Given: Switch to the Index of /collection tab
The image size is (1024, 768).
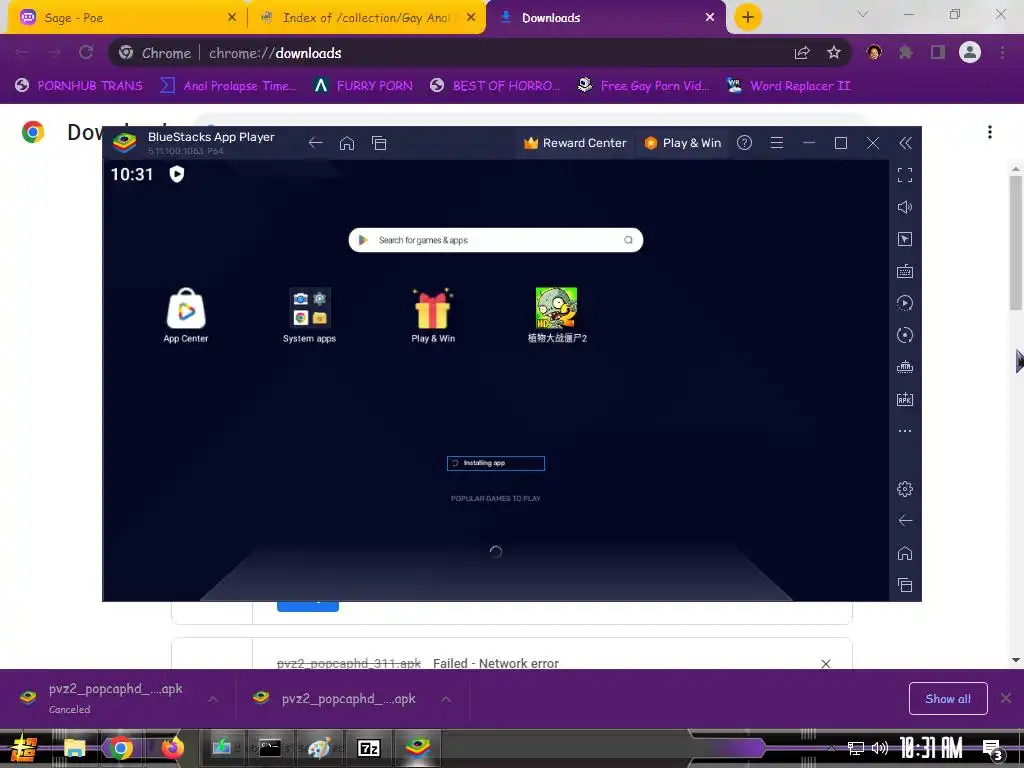Looking at the screenshot, I should pyautogui.click(x=367, y=18).
